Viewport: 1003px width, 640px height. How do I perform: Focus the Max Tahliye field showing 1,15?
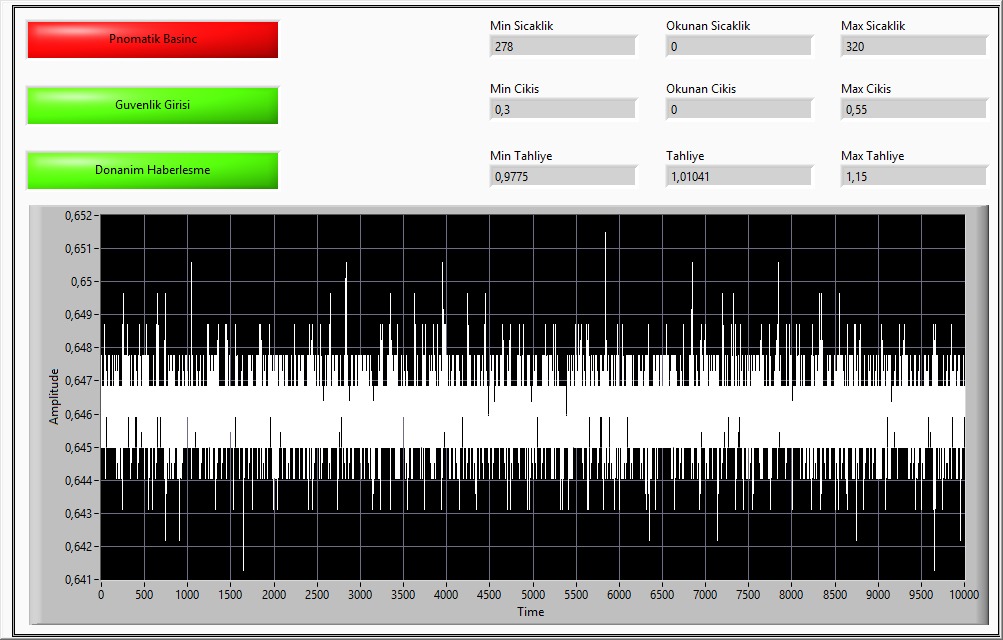pyautogui.click(x=913, y=176)
